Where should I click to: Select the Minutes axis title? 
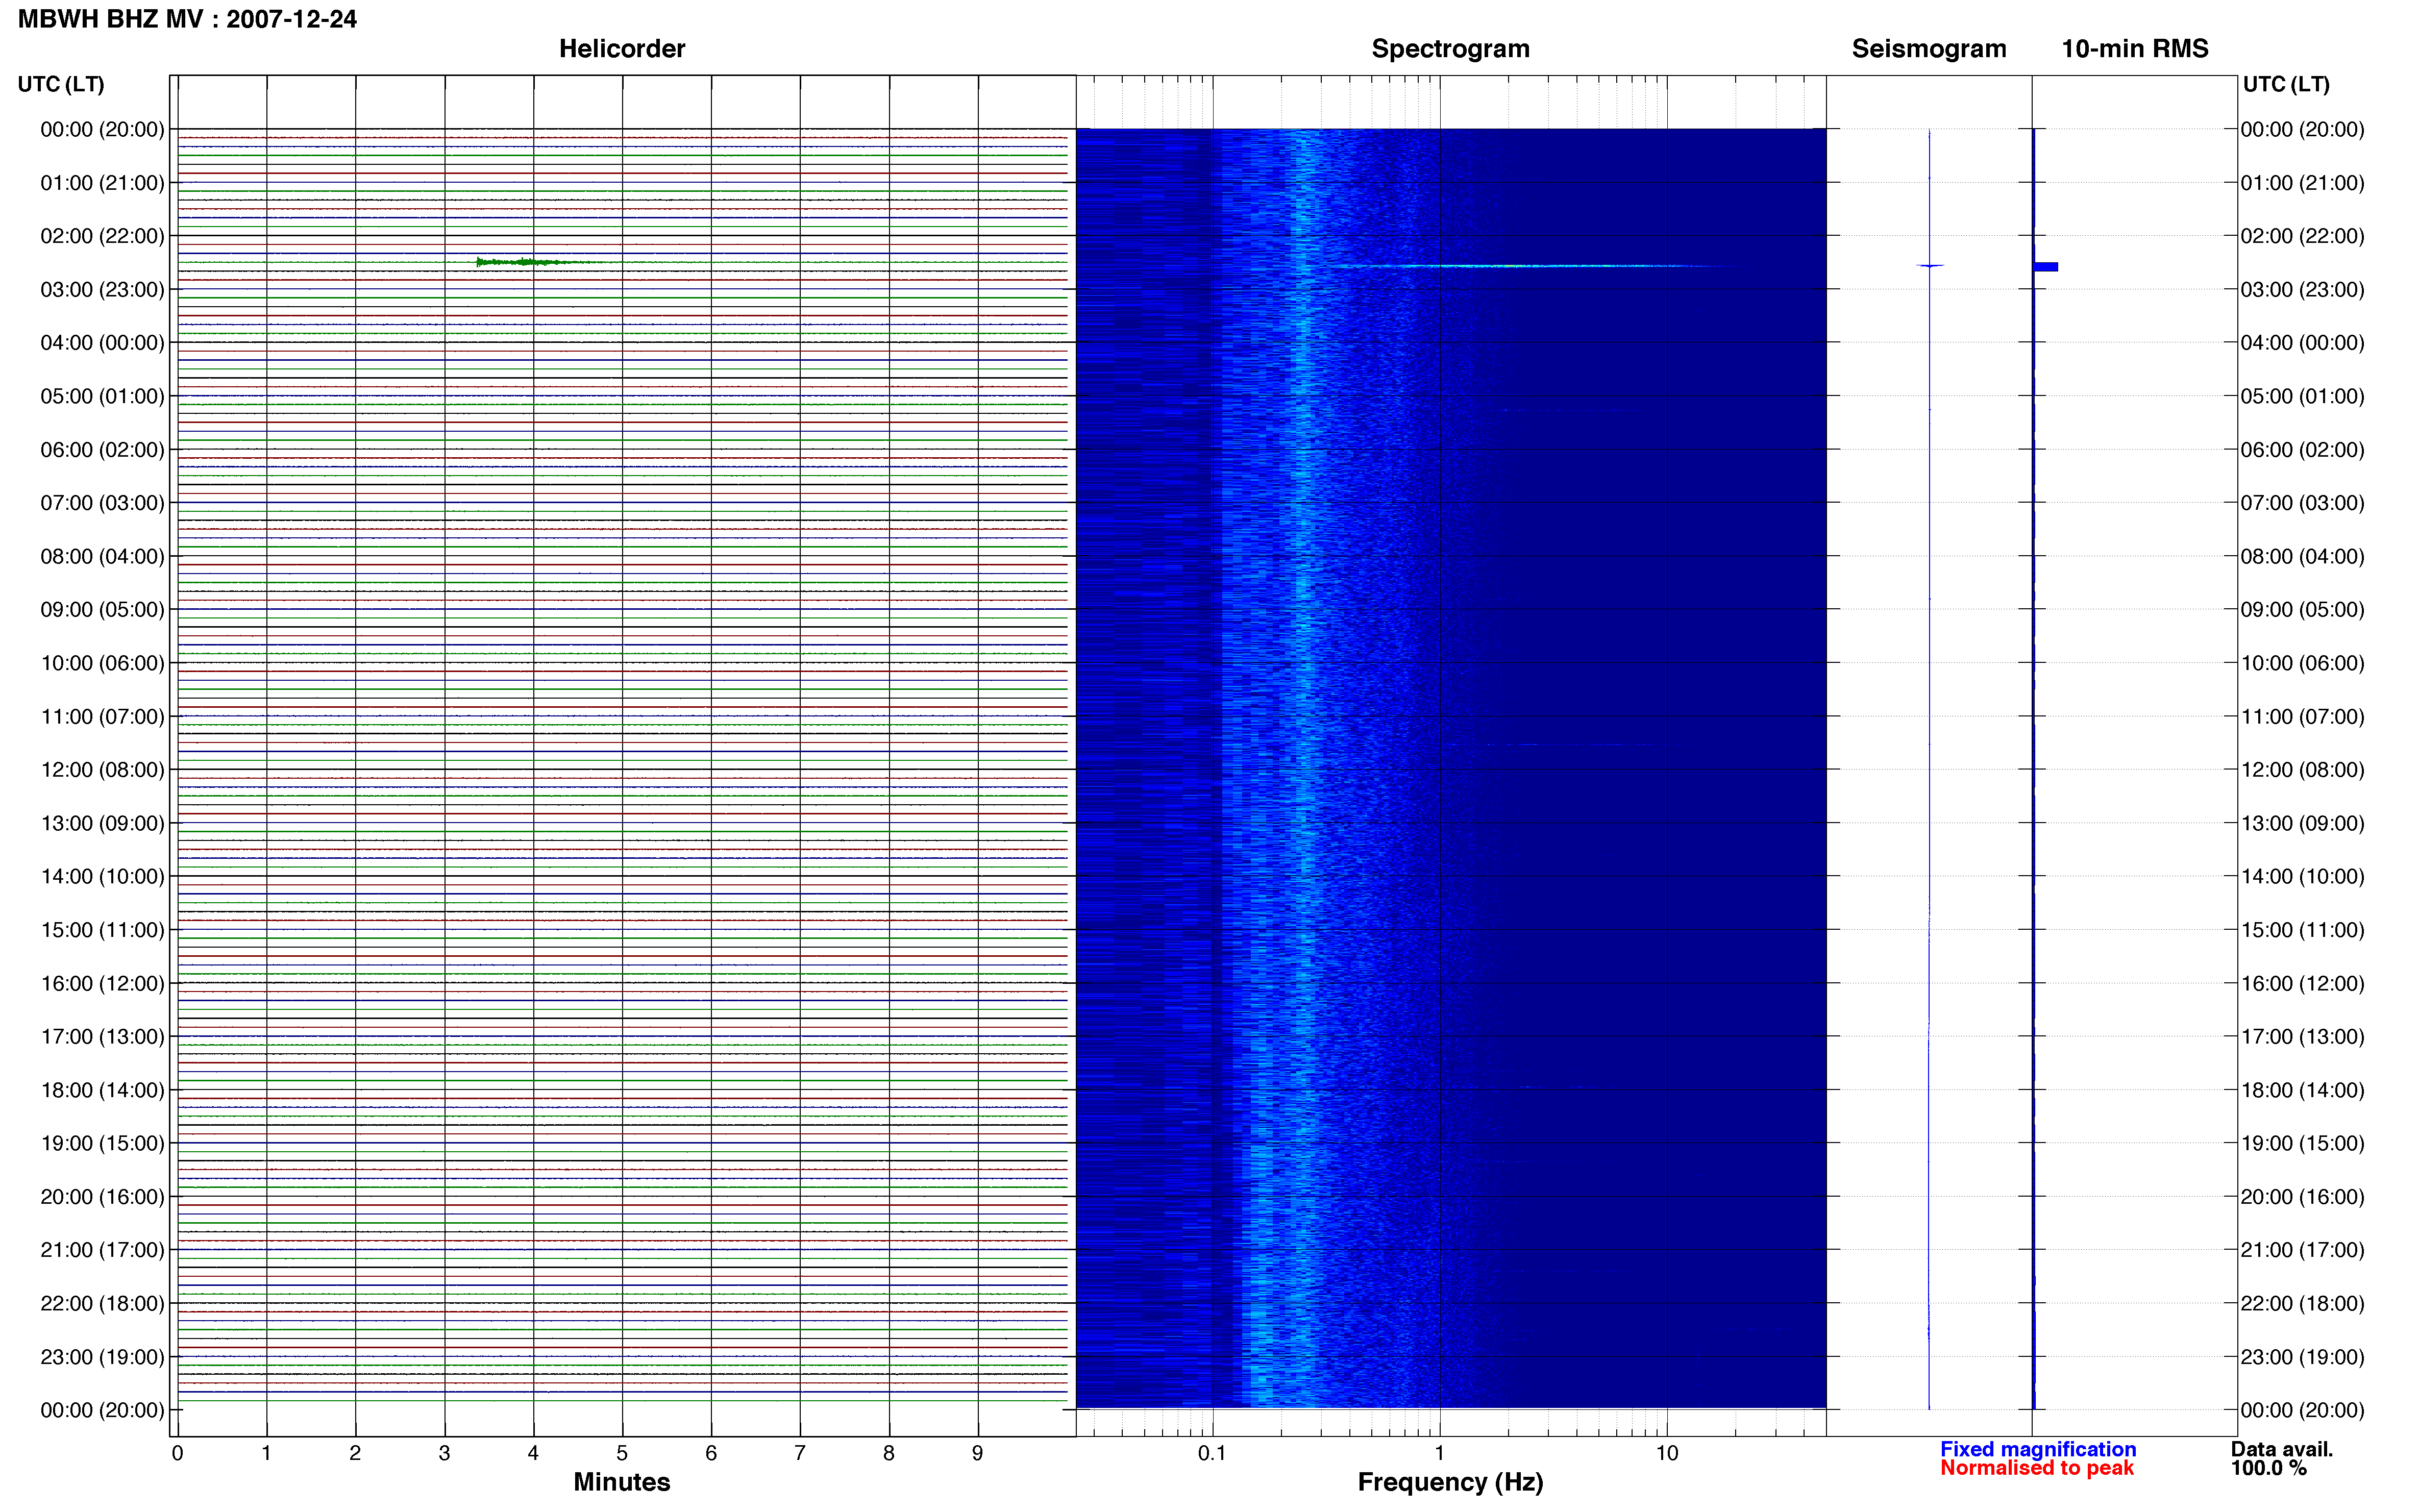pyautogui.click(x=622, y=1482)
